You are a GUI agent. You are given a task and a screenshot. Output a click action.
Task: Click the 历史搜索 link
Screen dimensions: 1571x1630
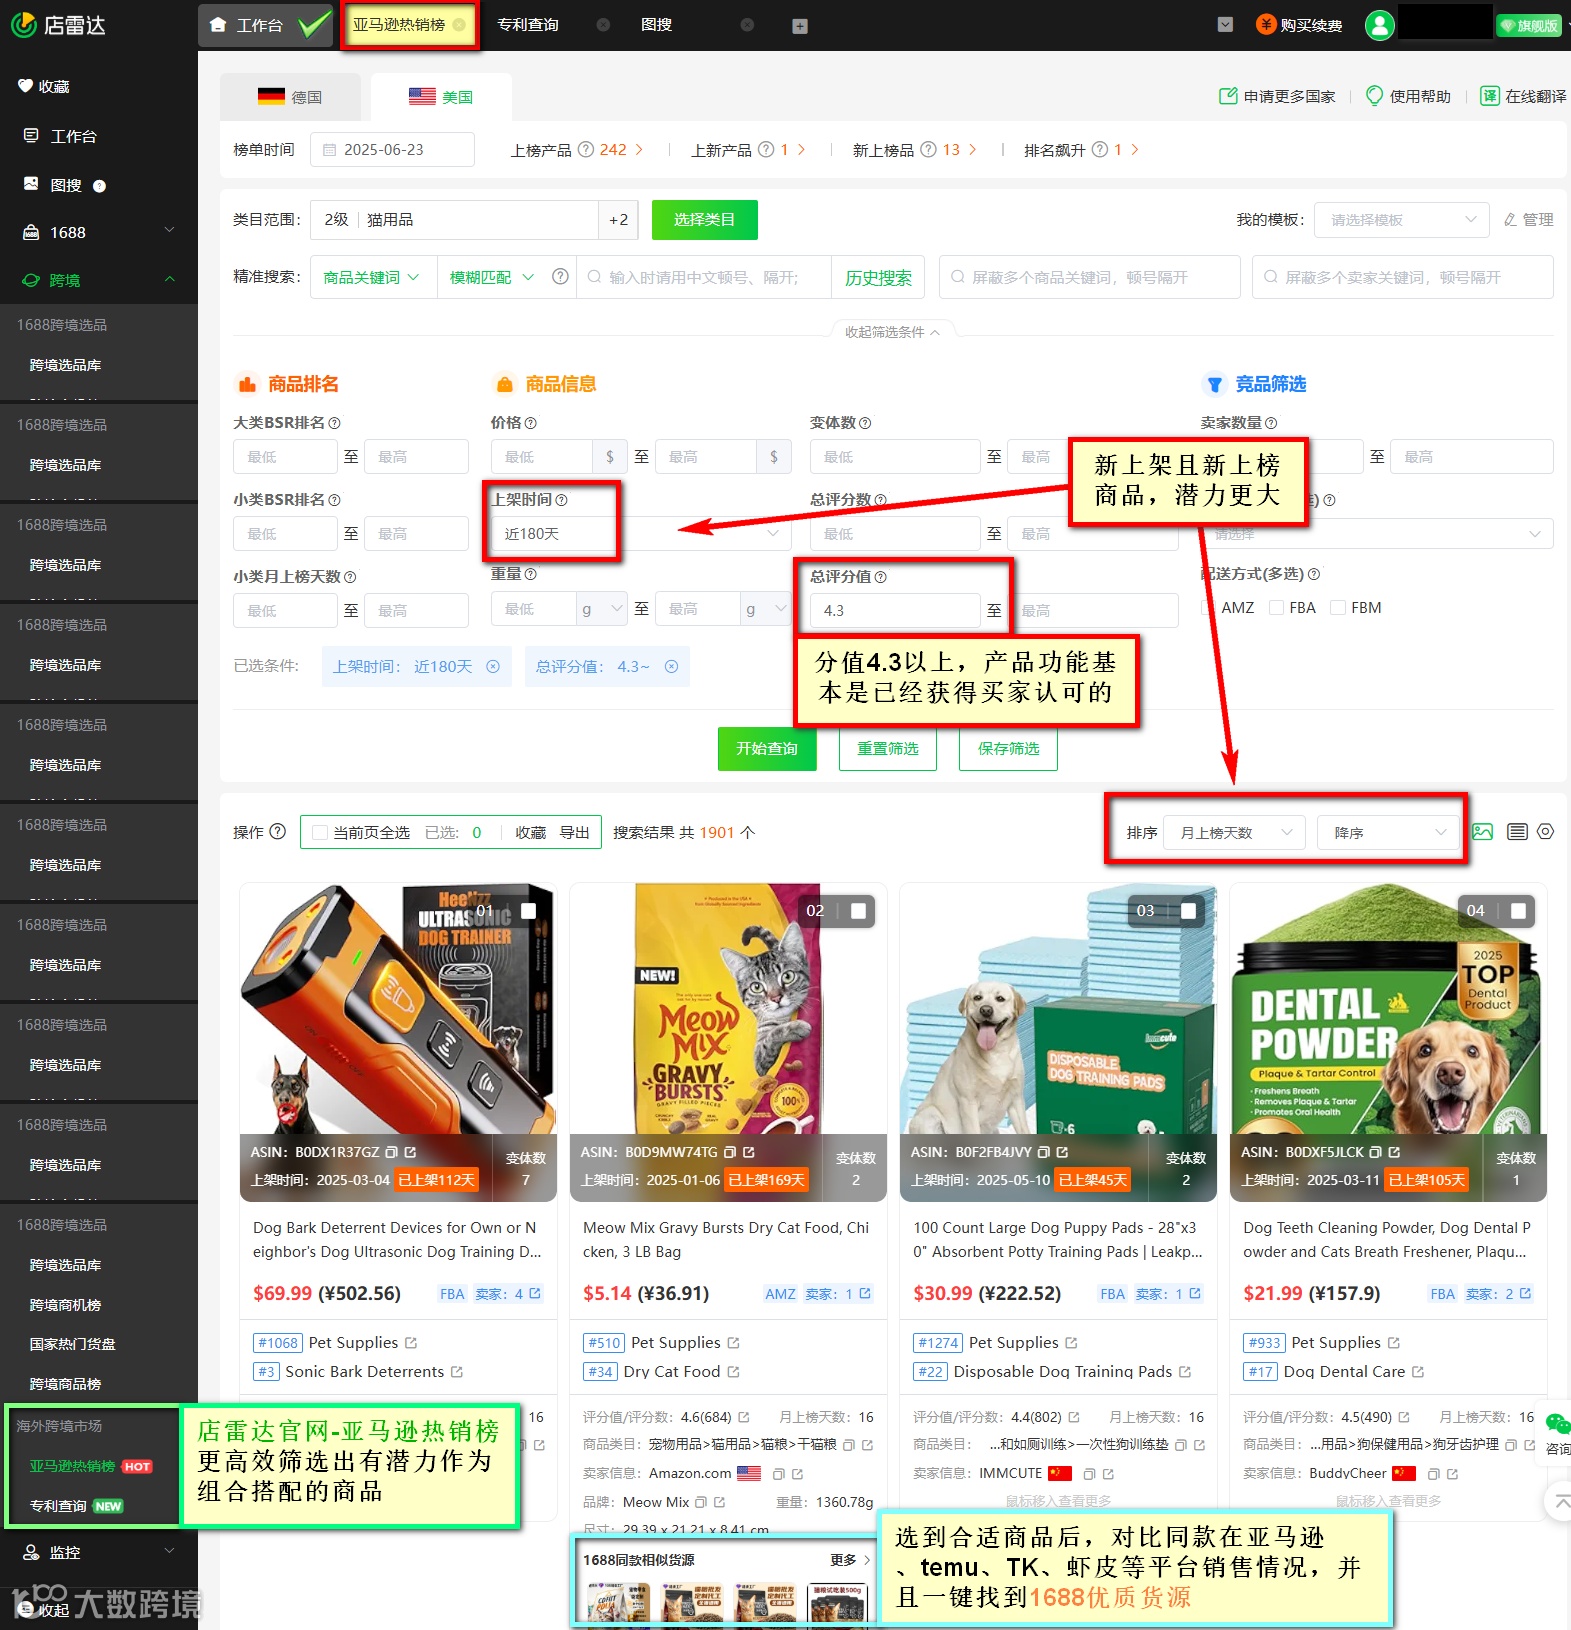coord(878,278)
